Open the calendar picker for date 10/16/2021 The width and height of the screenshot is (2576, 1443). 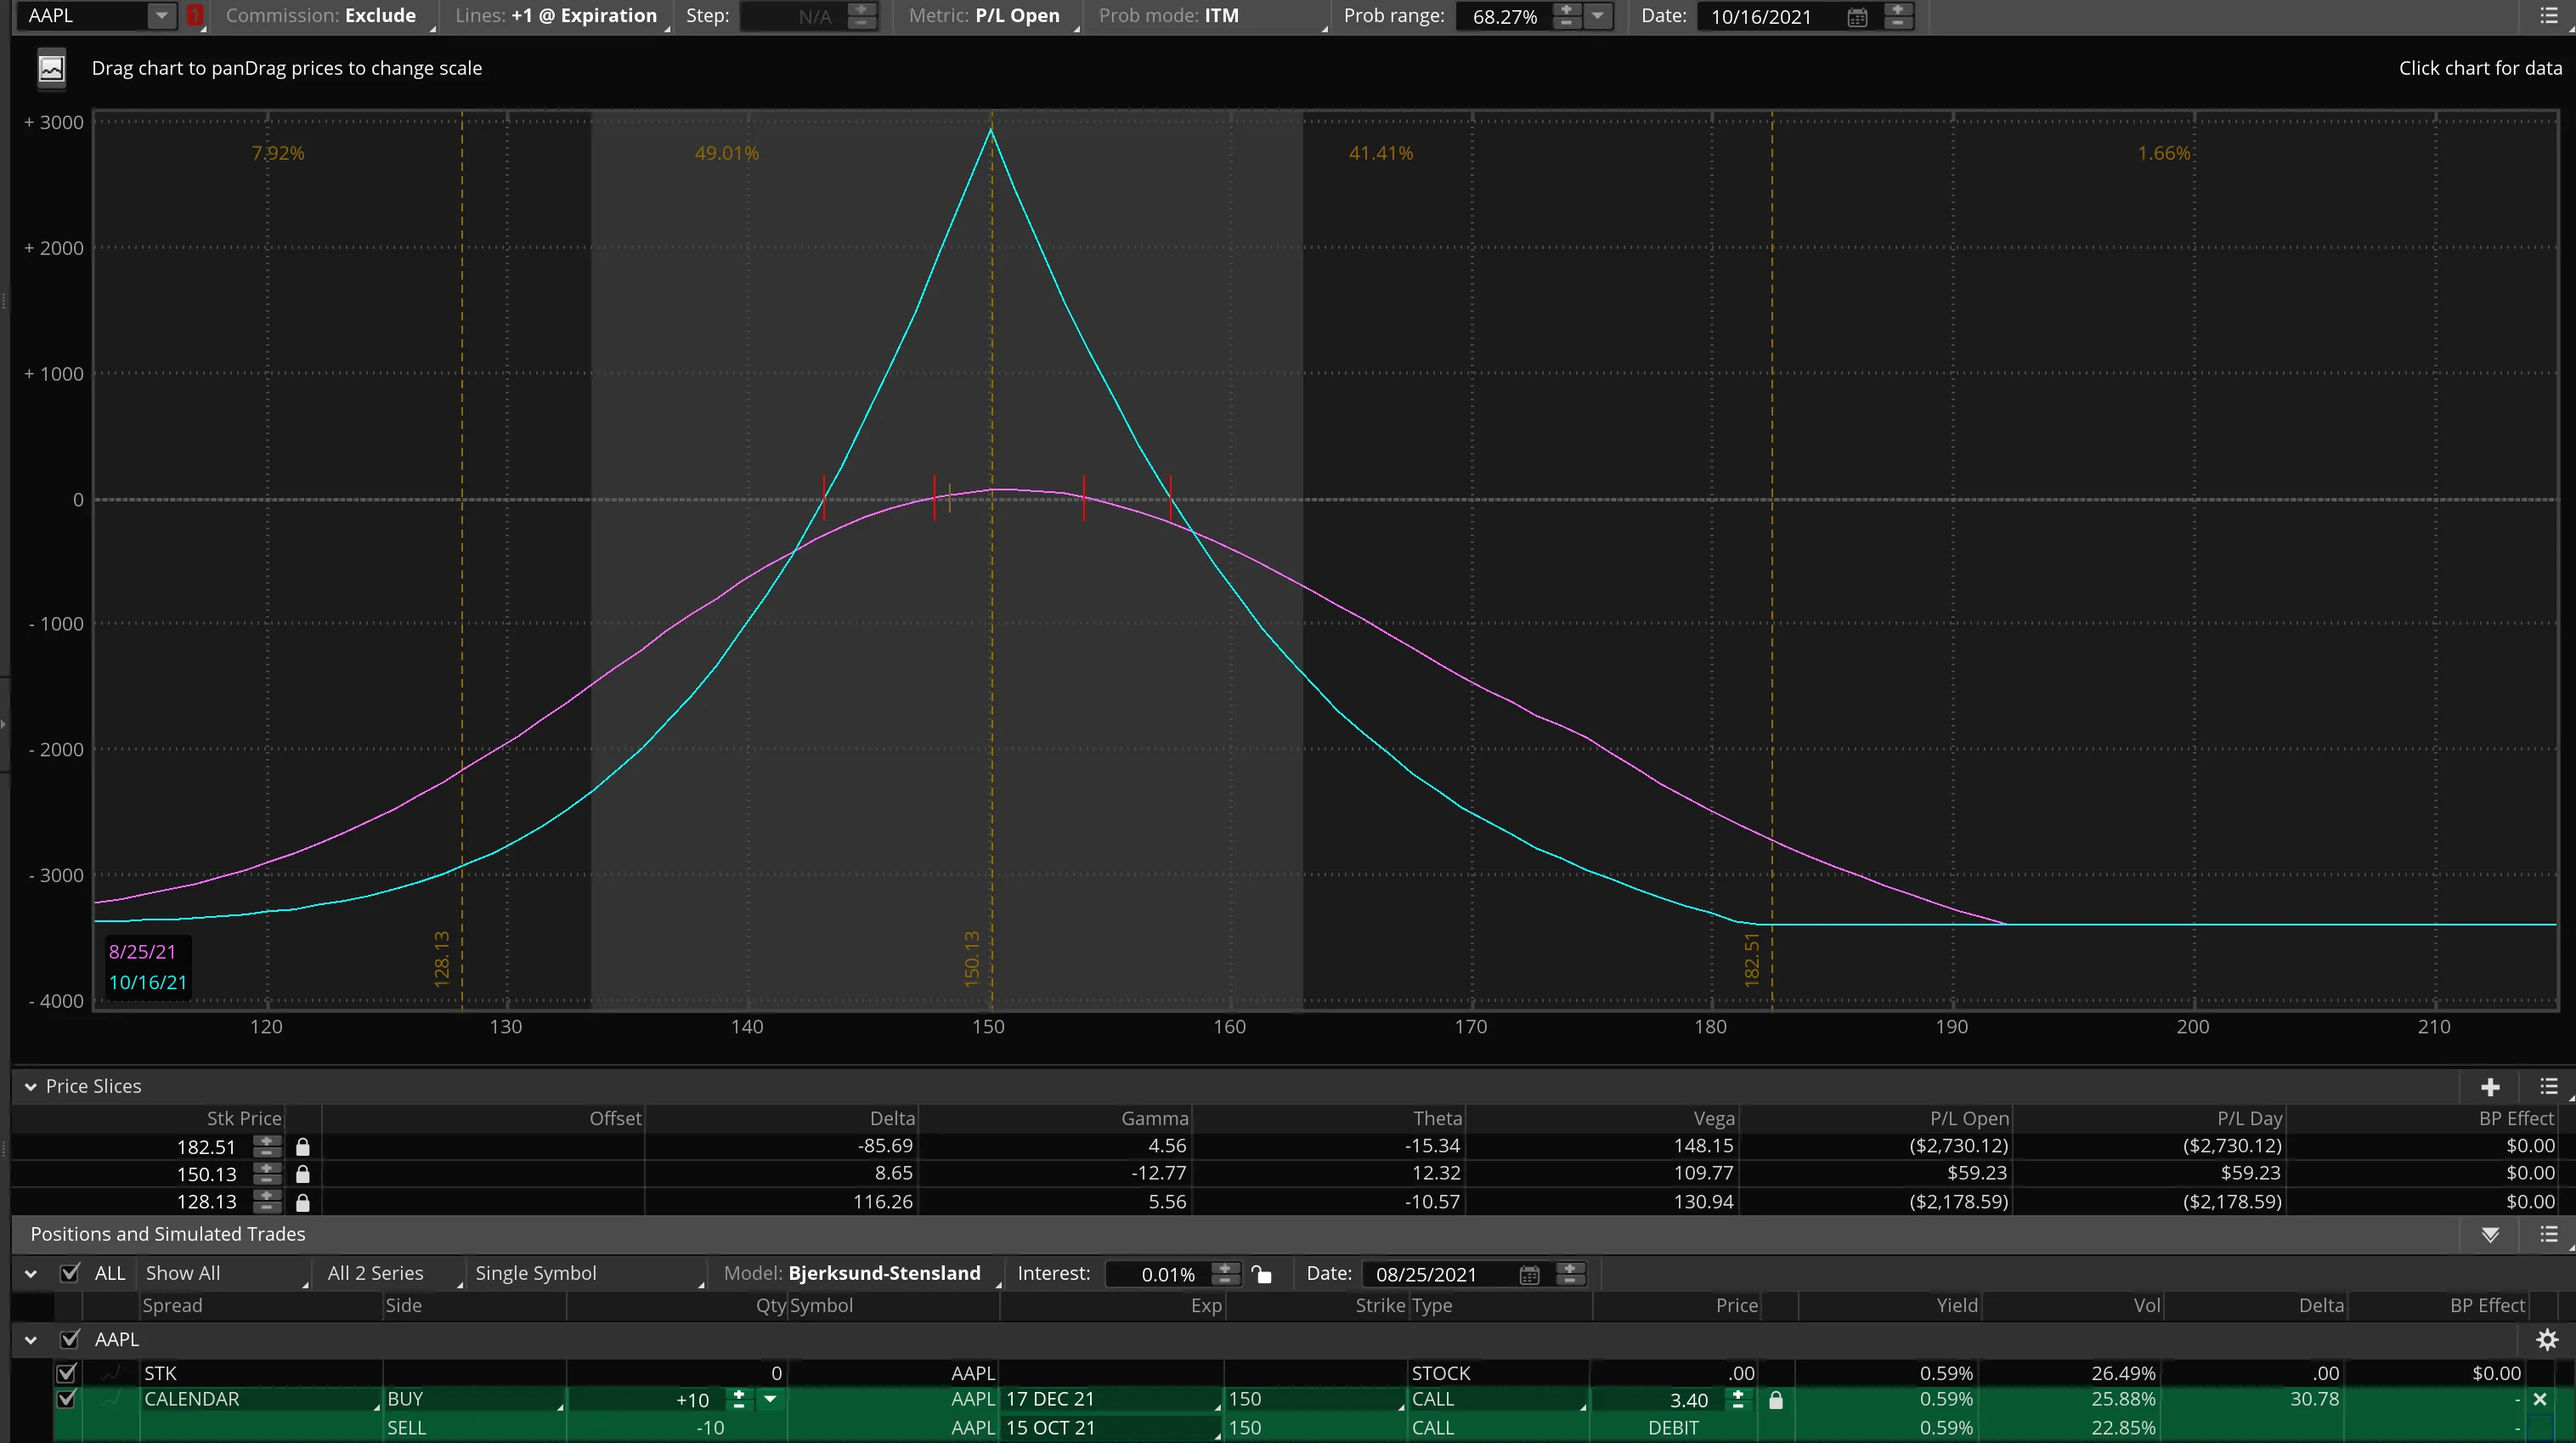tap(1857, 17)
